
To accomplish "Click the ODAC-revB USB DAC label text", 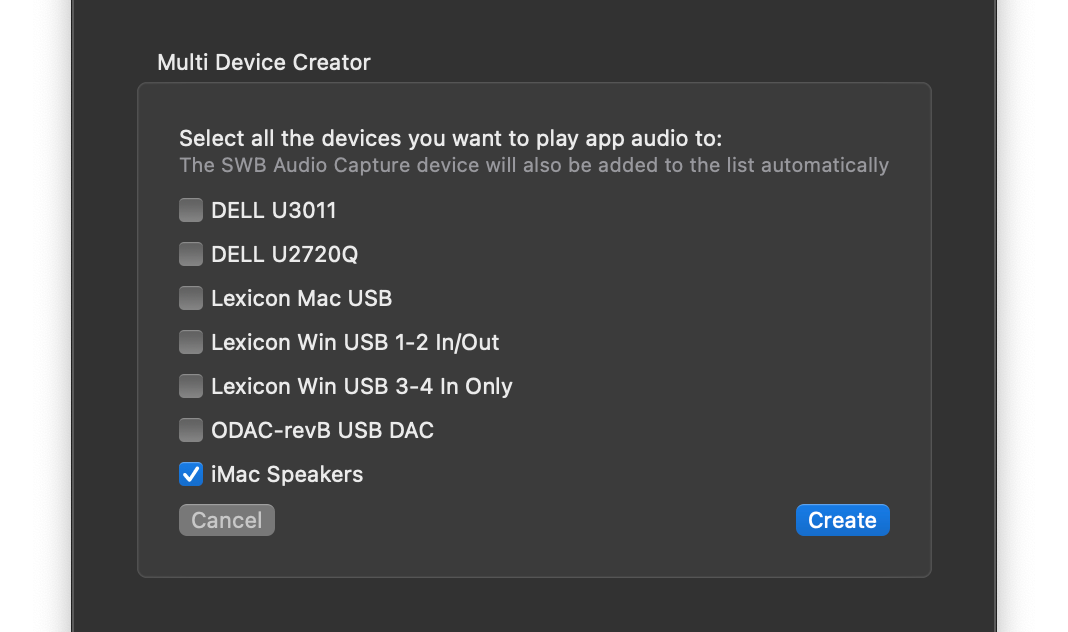I will coord(322,430).
